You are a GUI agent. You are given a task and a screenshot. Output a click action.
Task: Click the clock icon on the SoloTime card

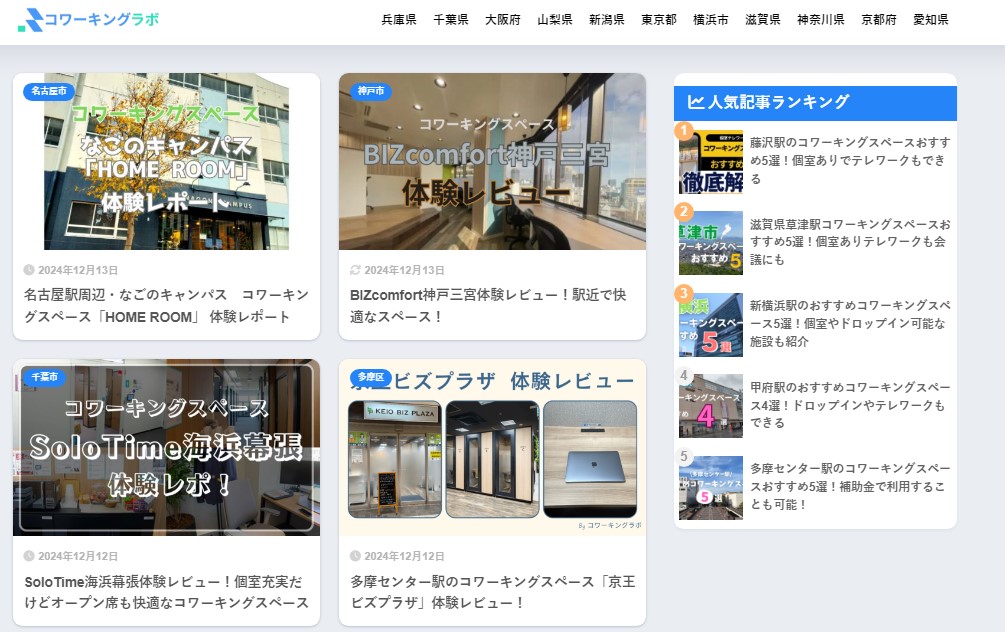(x=29, y=556)
